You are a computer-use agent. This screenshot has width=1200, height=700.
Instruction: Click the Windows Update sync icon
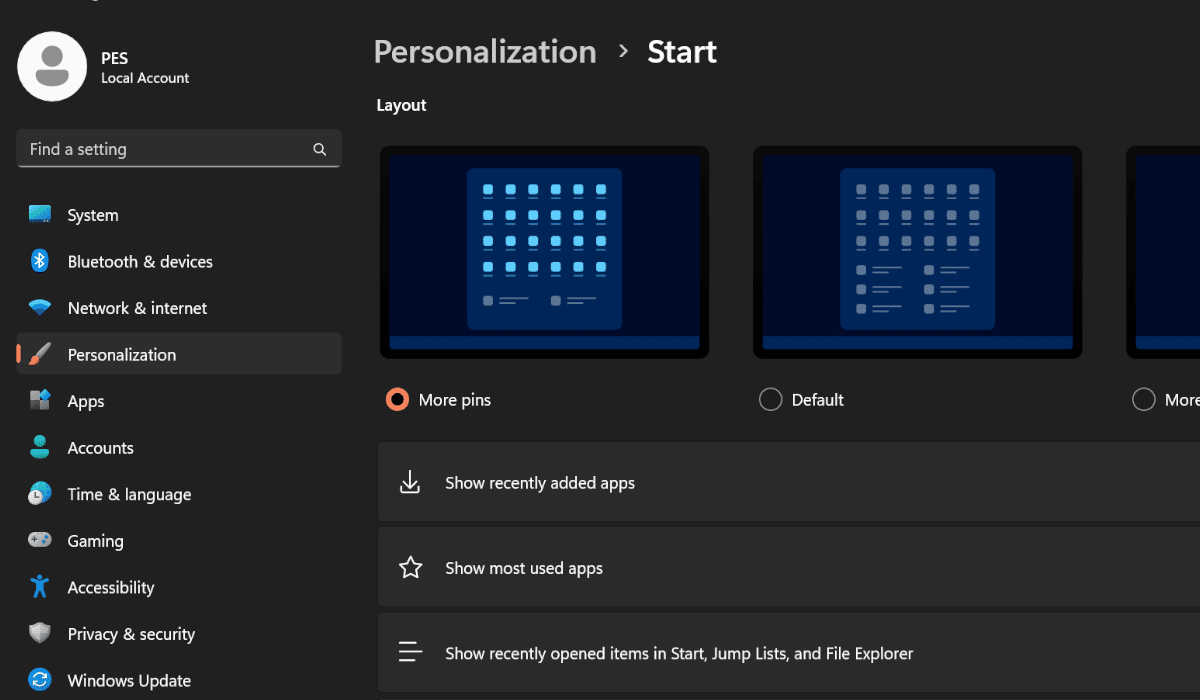click(x=40, y=680)
